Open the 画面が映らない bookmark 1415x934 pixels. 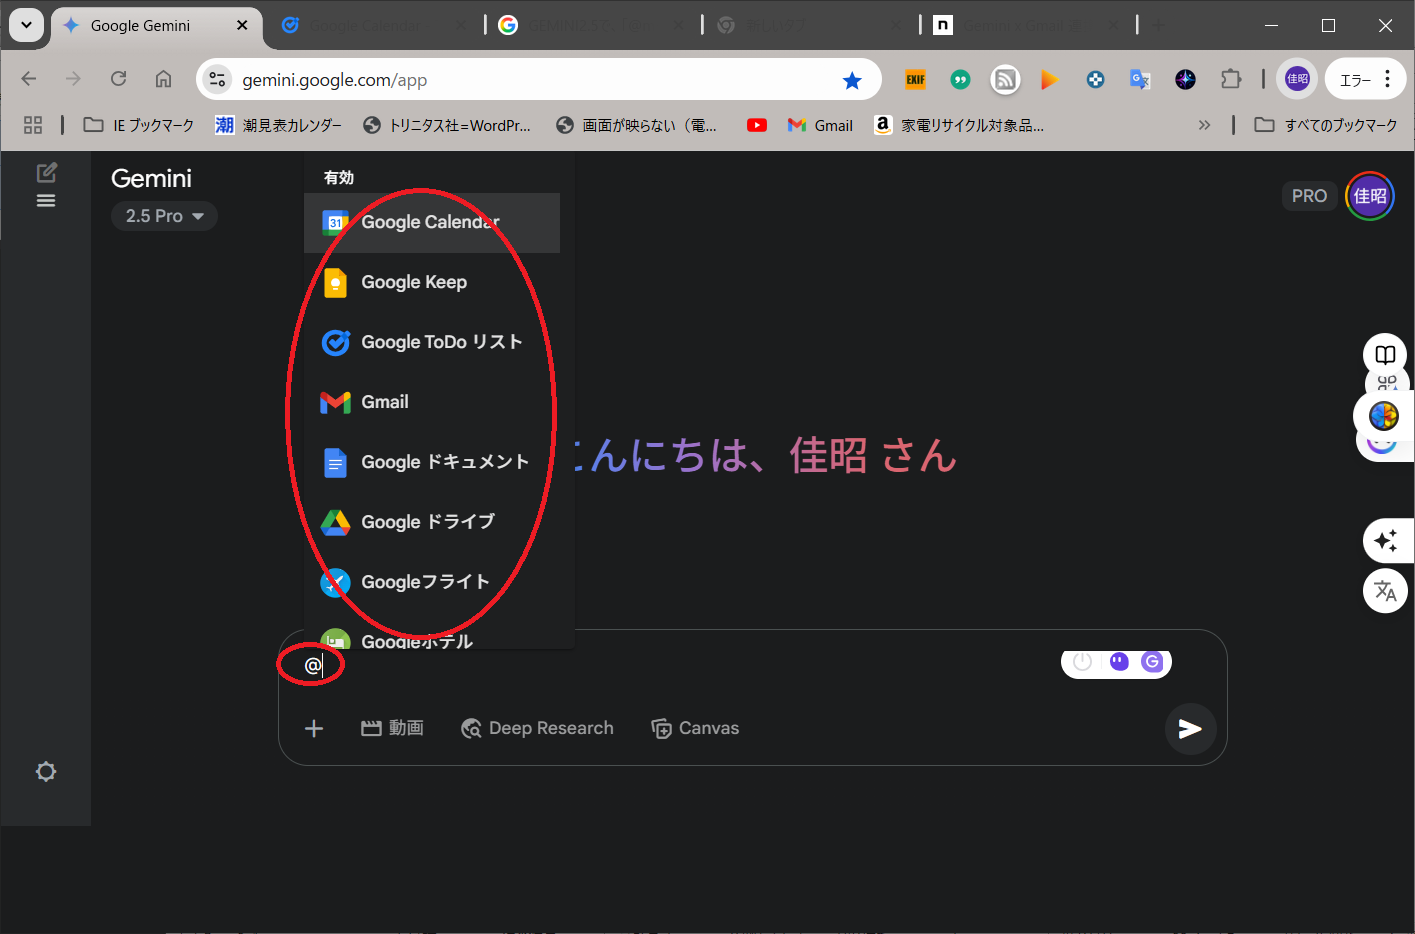[x=637, y=125]
